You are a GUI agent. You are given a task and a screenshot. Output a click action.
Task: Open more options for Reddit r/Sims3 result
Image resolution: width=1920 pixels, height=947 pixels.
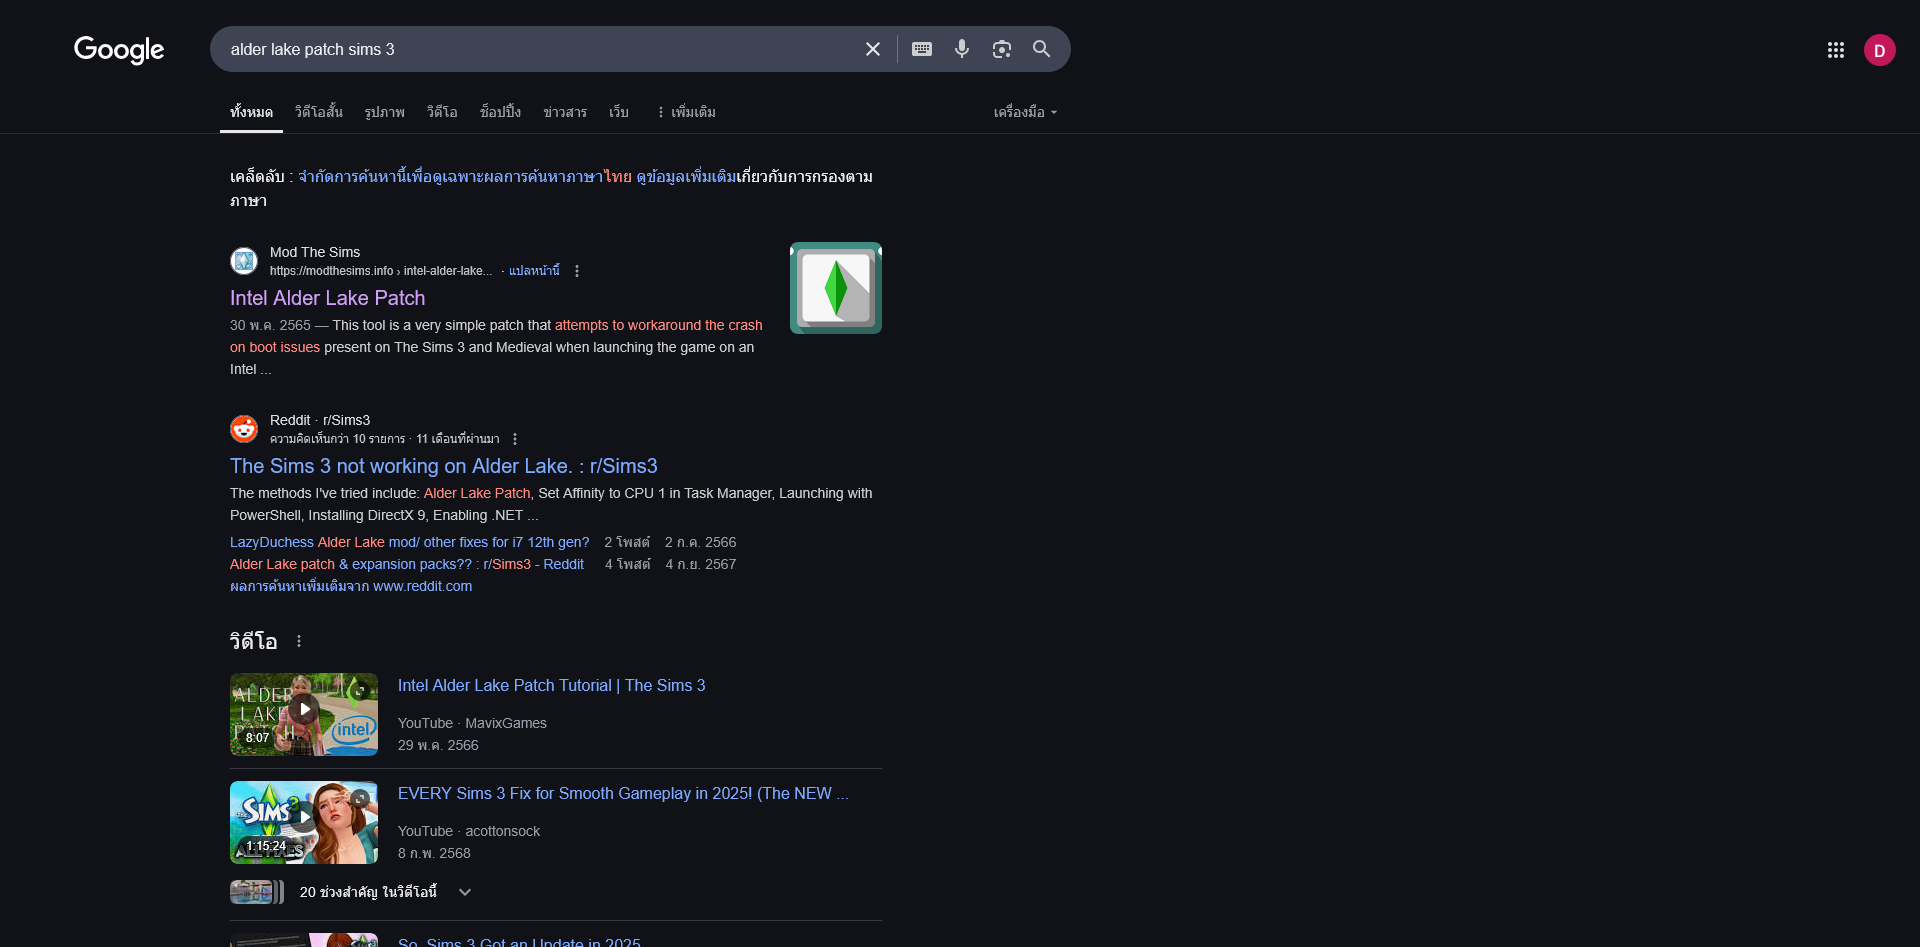[x=515, y=439]
